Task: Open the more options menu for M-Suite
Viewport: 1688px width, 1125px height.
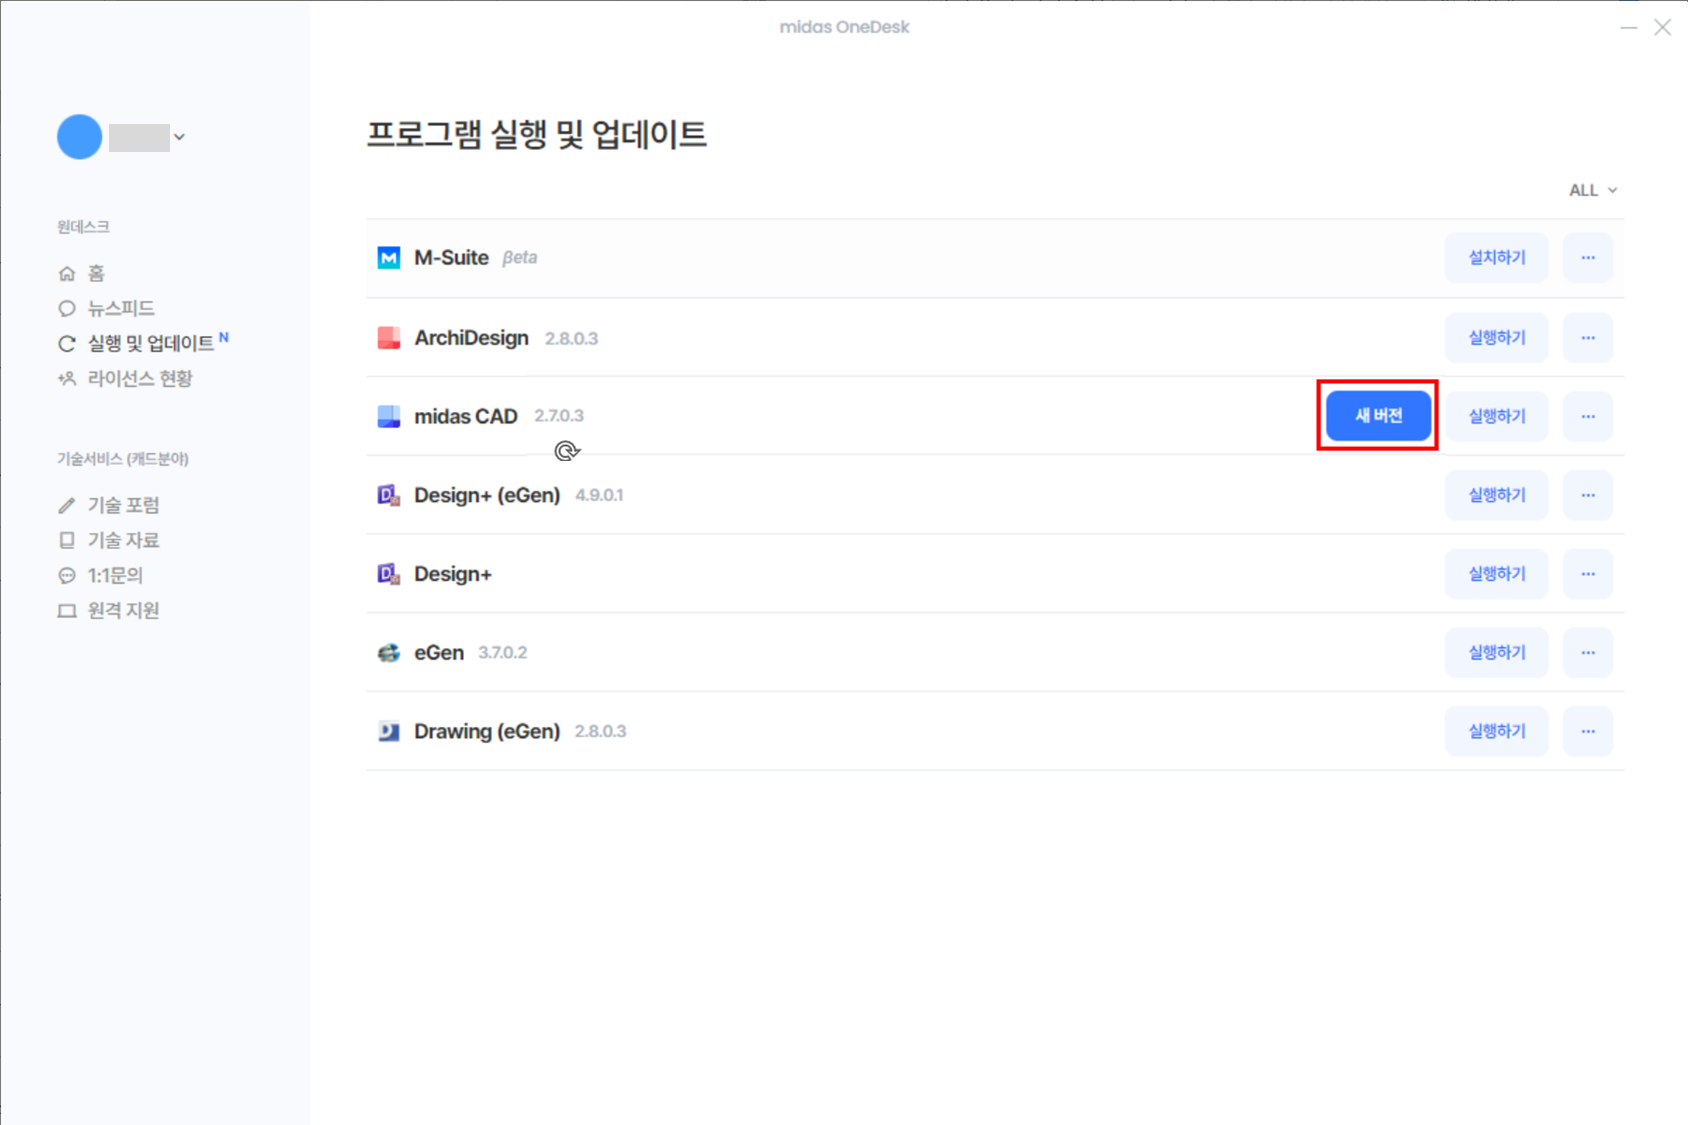Action: (1588, 258)
